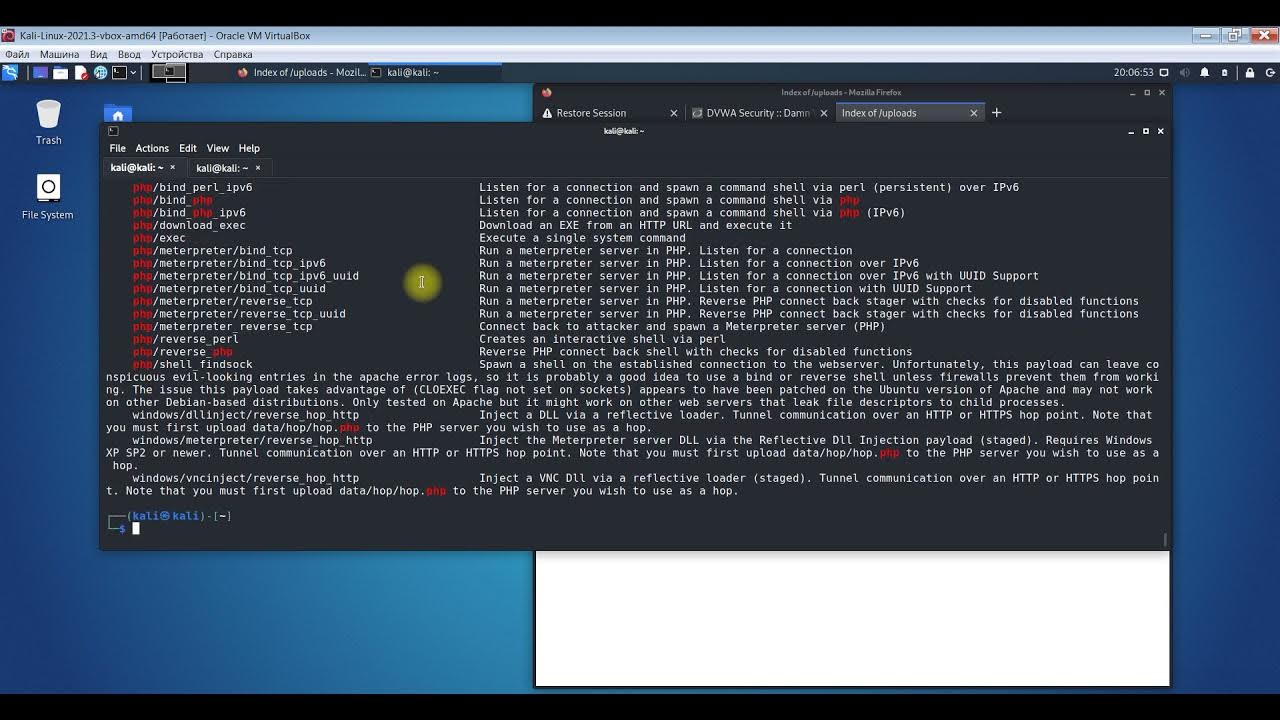
Task: Launch the web browser from panel globe icon
Action: pos(100,72)
